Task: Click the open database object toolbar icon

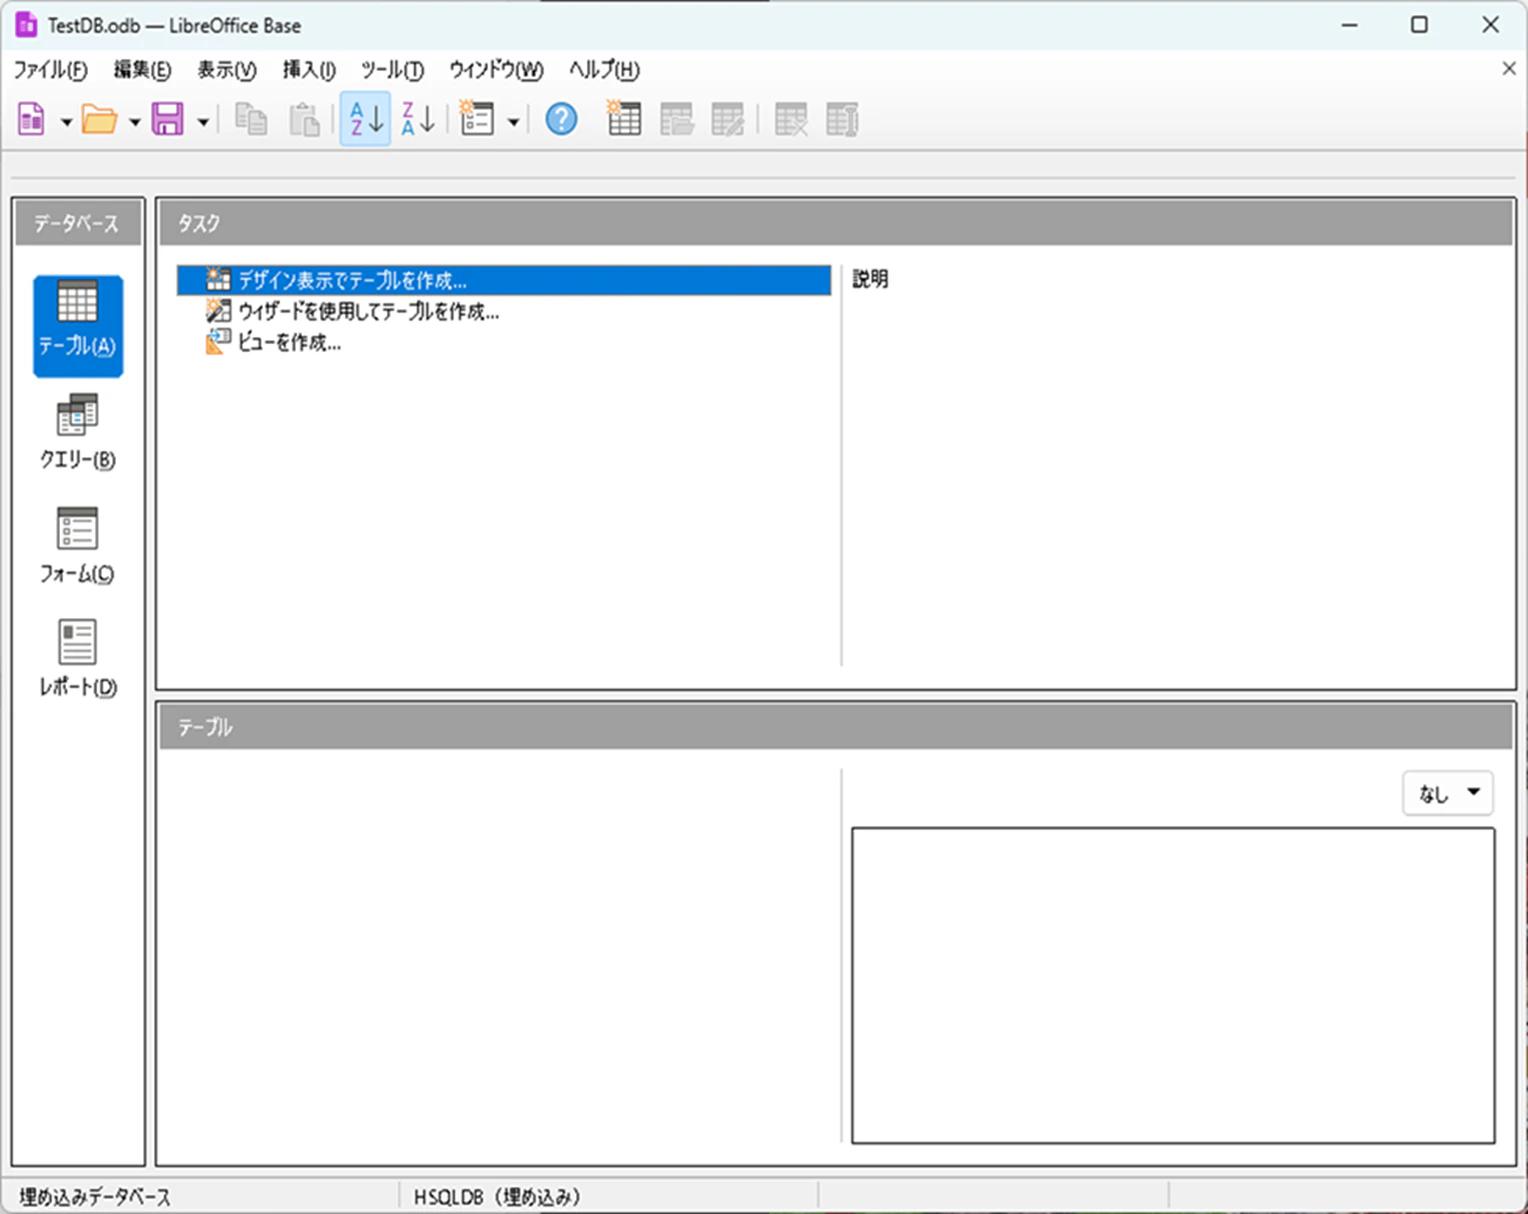Action: pyautogui.click(x=677, y=120)
